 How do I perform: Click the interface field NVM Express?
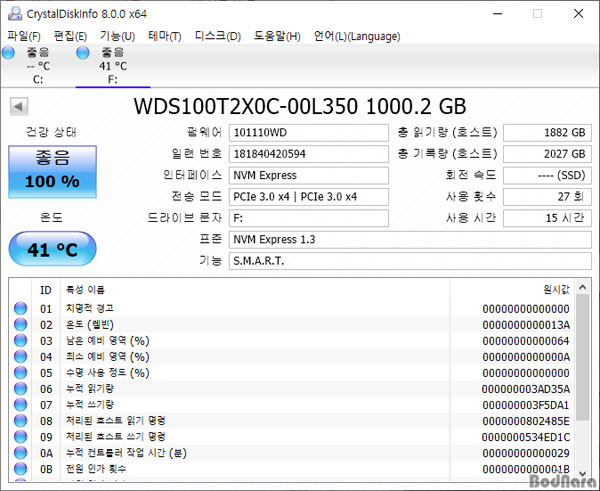[x=309, y=175]
